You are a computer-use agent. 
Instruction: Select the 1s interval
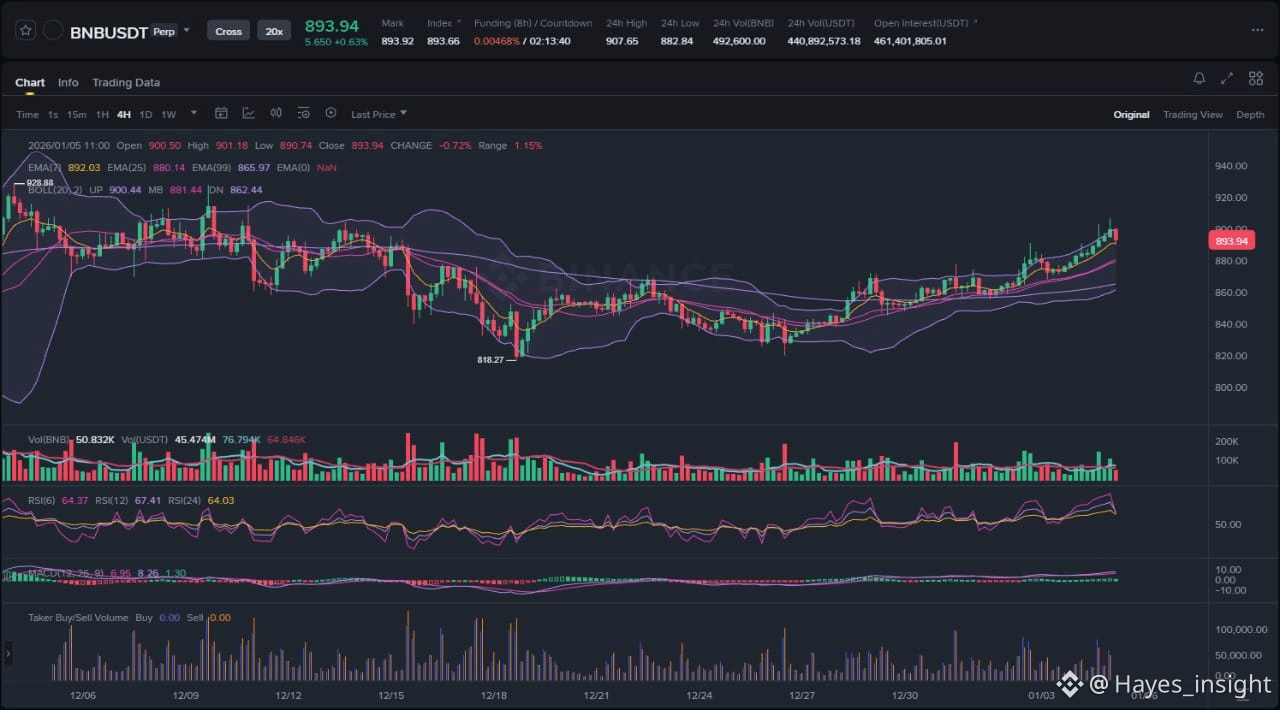tap(53, 115)
